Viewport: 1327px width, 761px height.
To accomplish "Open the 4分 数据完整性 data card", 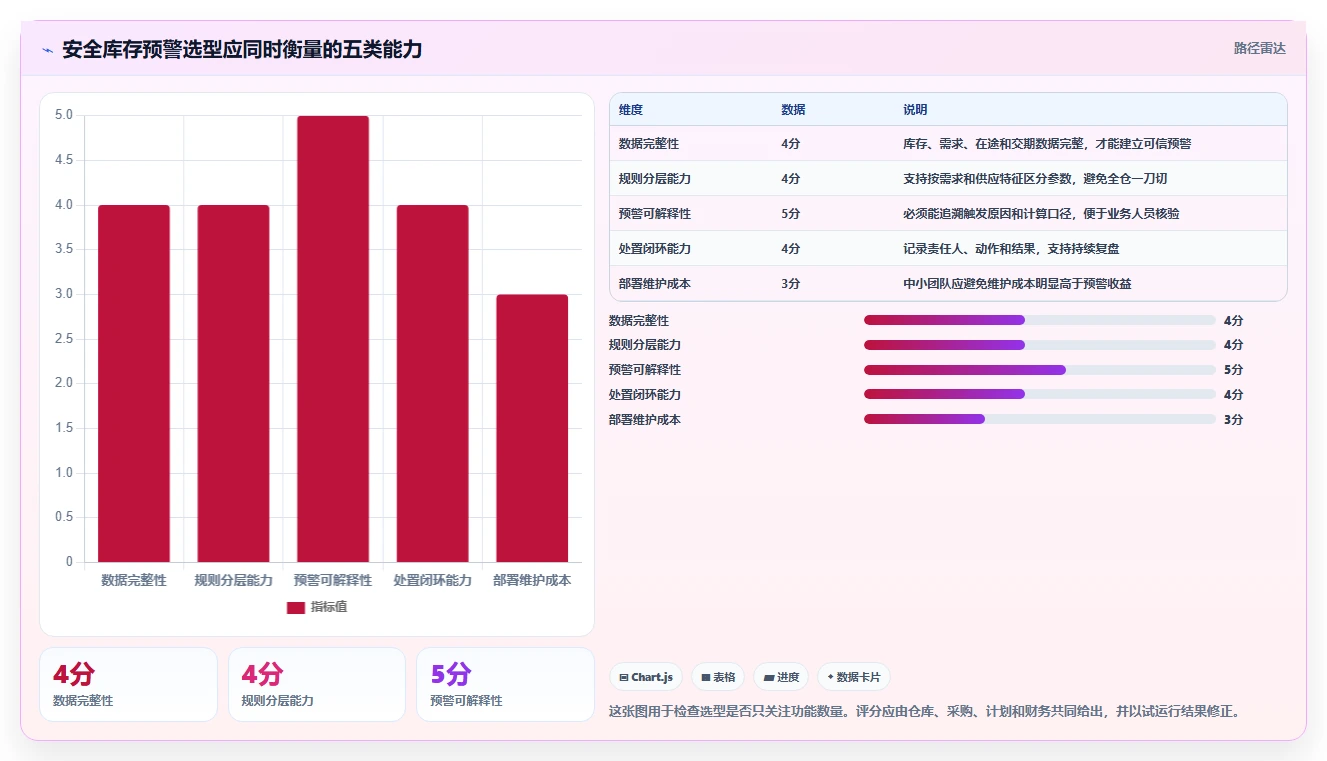I will [128, 684].
